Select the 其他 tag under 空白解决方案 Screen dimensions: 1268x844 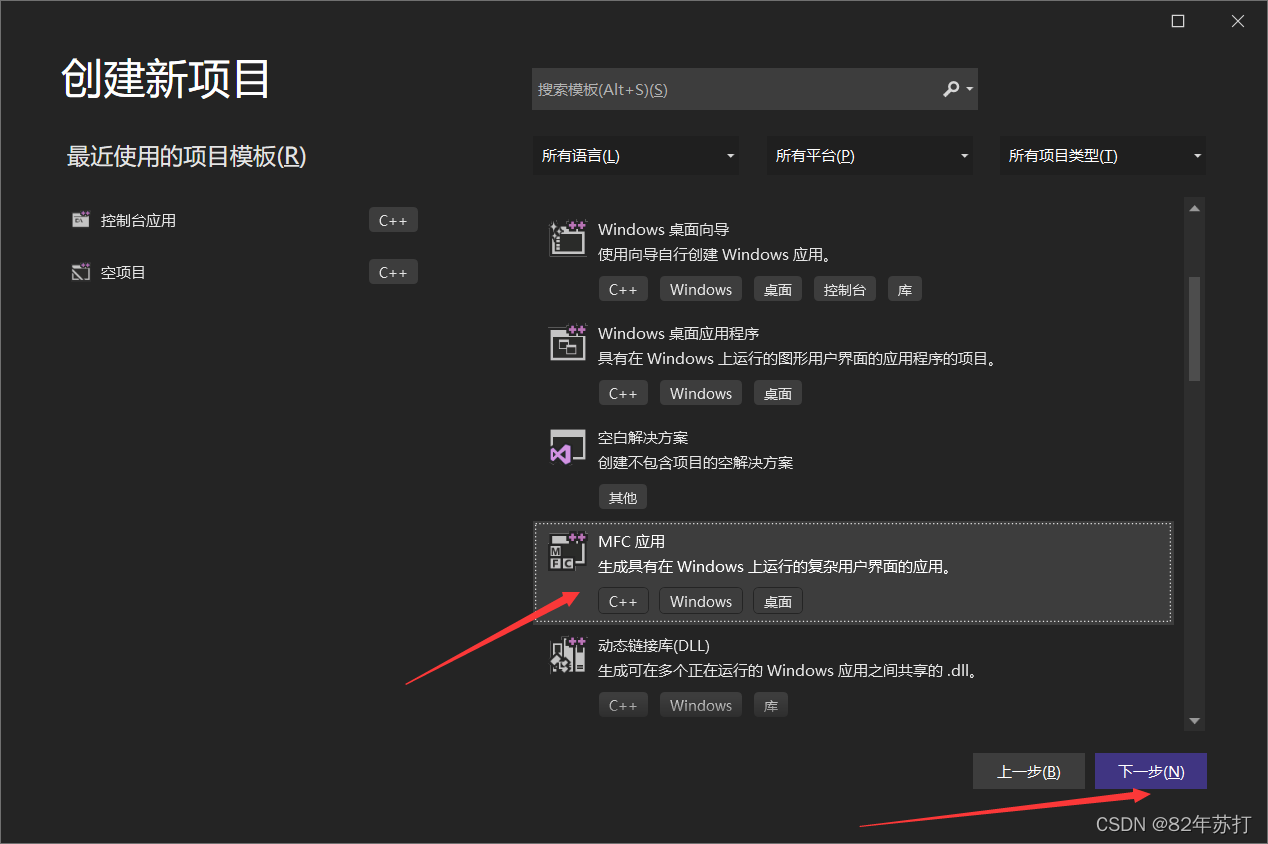pos(622,497)
